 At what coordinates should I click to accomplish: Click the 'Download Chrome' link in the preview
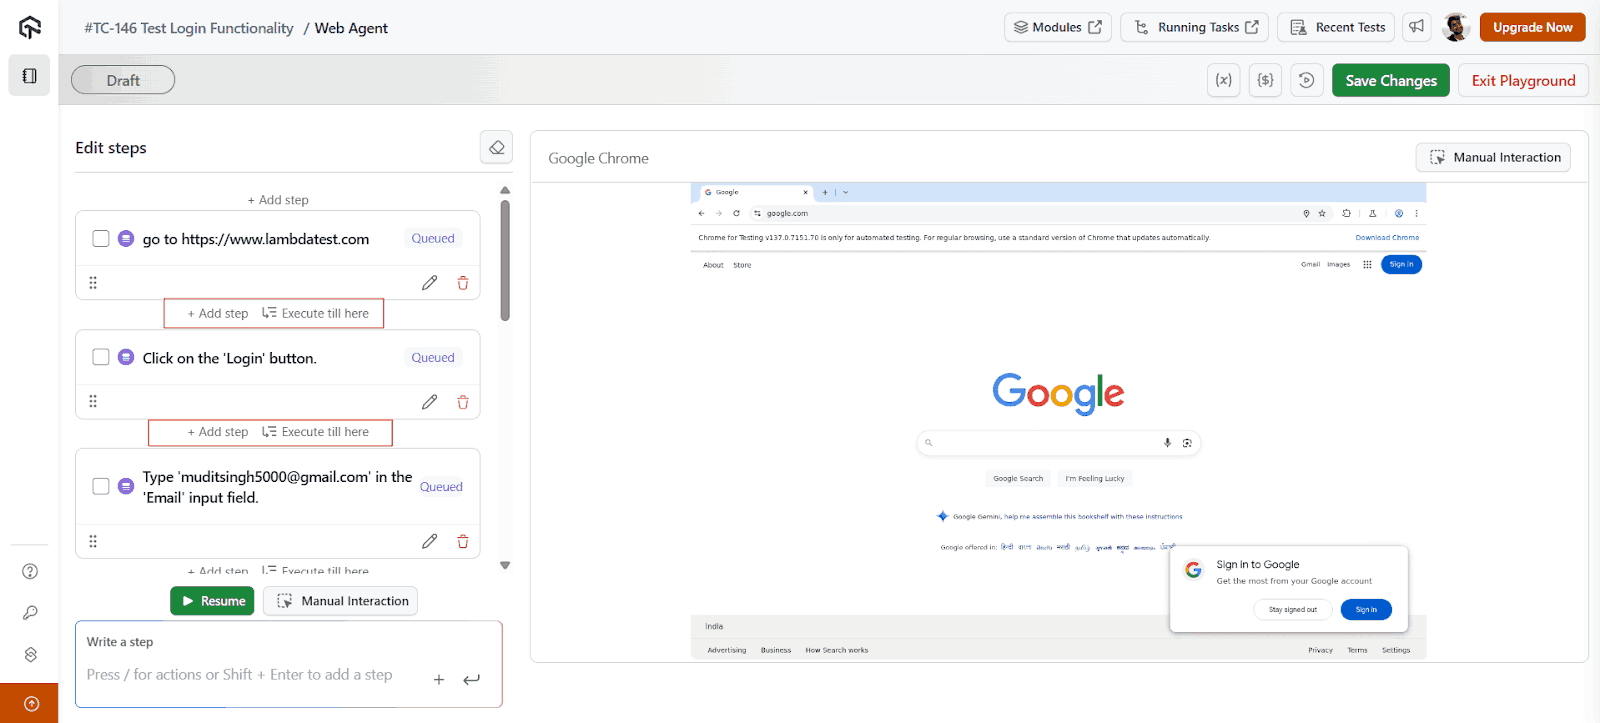pos(1387,238)
